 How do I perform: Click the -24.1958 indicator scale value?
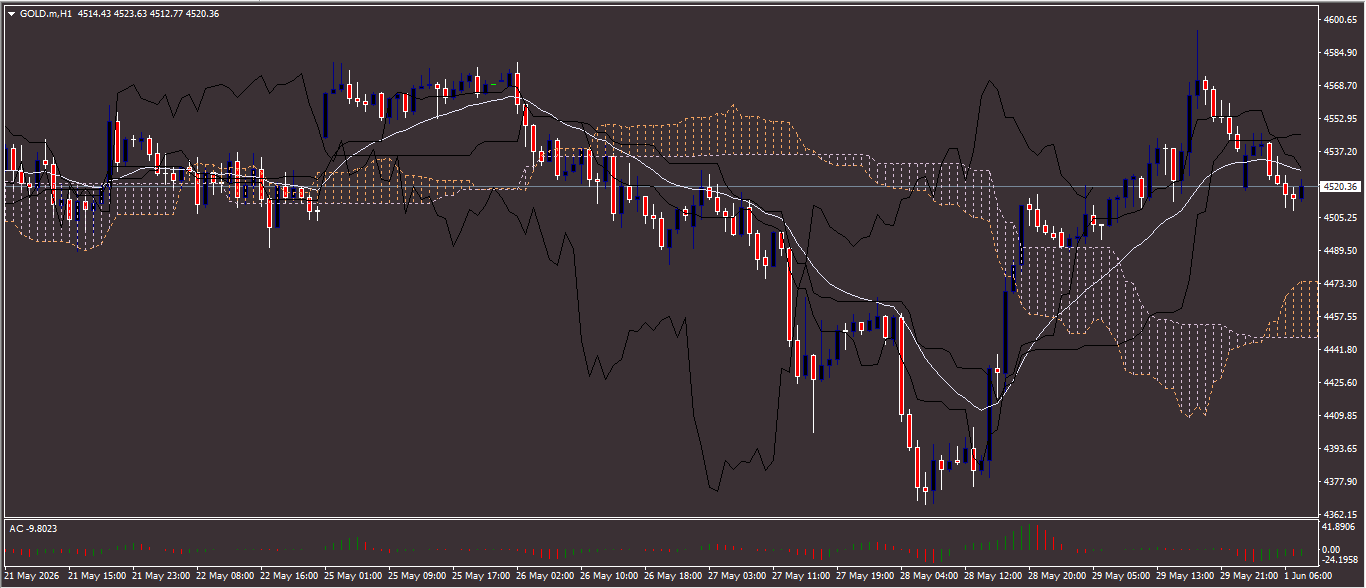[x=1339, y=560]
